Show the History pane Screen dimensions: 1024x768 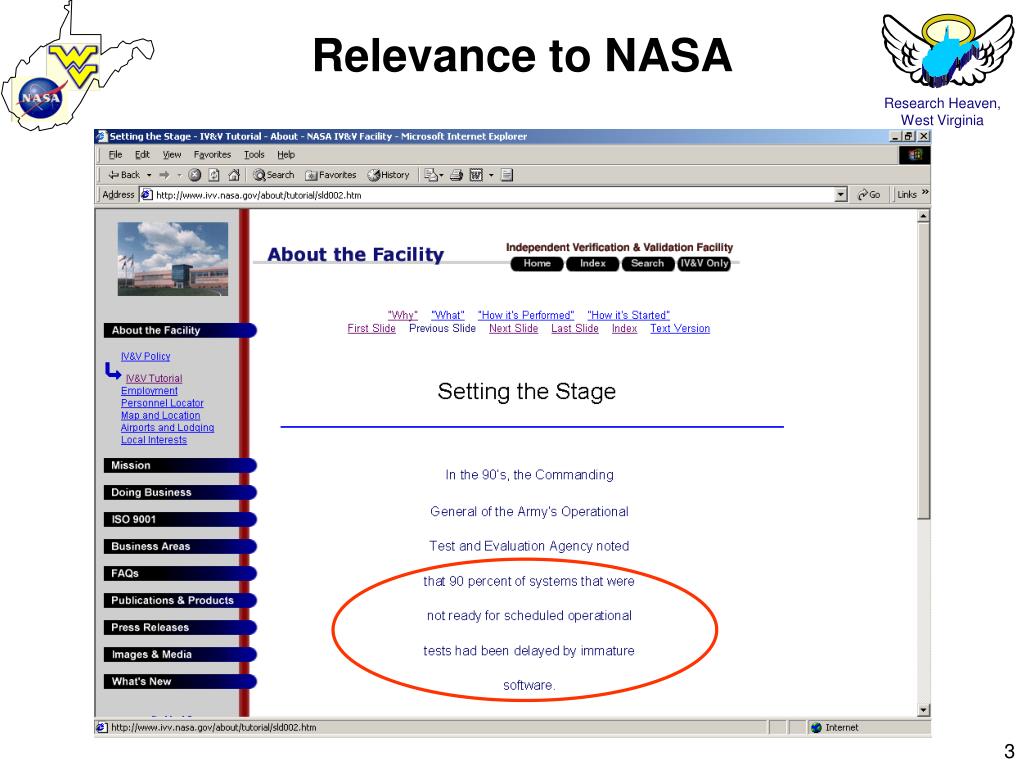point(388,175)
